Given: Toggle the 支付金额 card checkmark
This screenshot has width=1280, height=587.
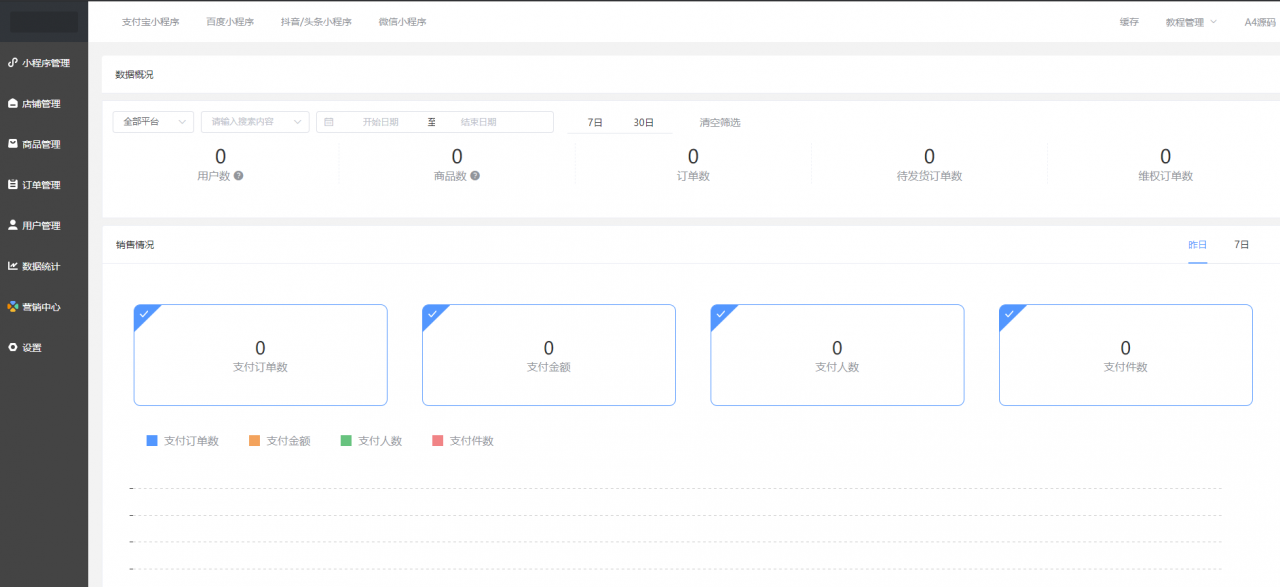Looking at the screenshot, I should (x=432, y=314).
